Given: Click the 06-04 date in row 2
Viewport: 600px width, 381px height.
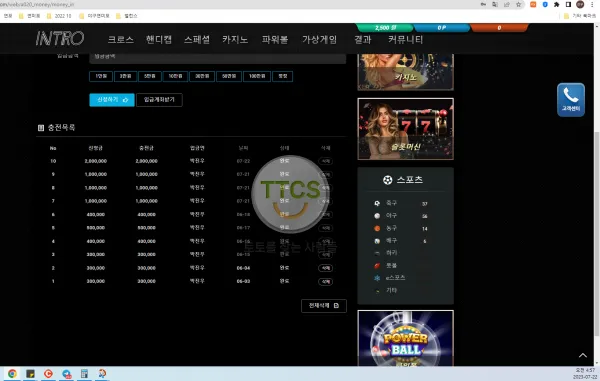Looking at the screenshot, I should click(243, 268).
